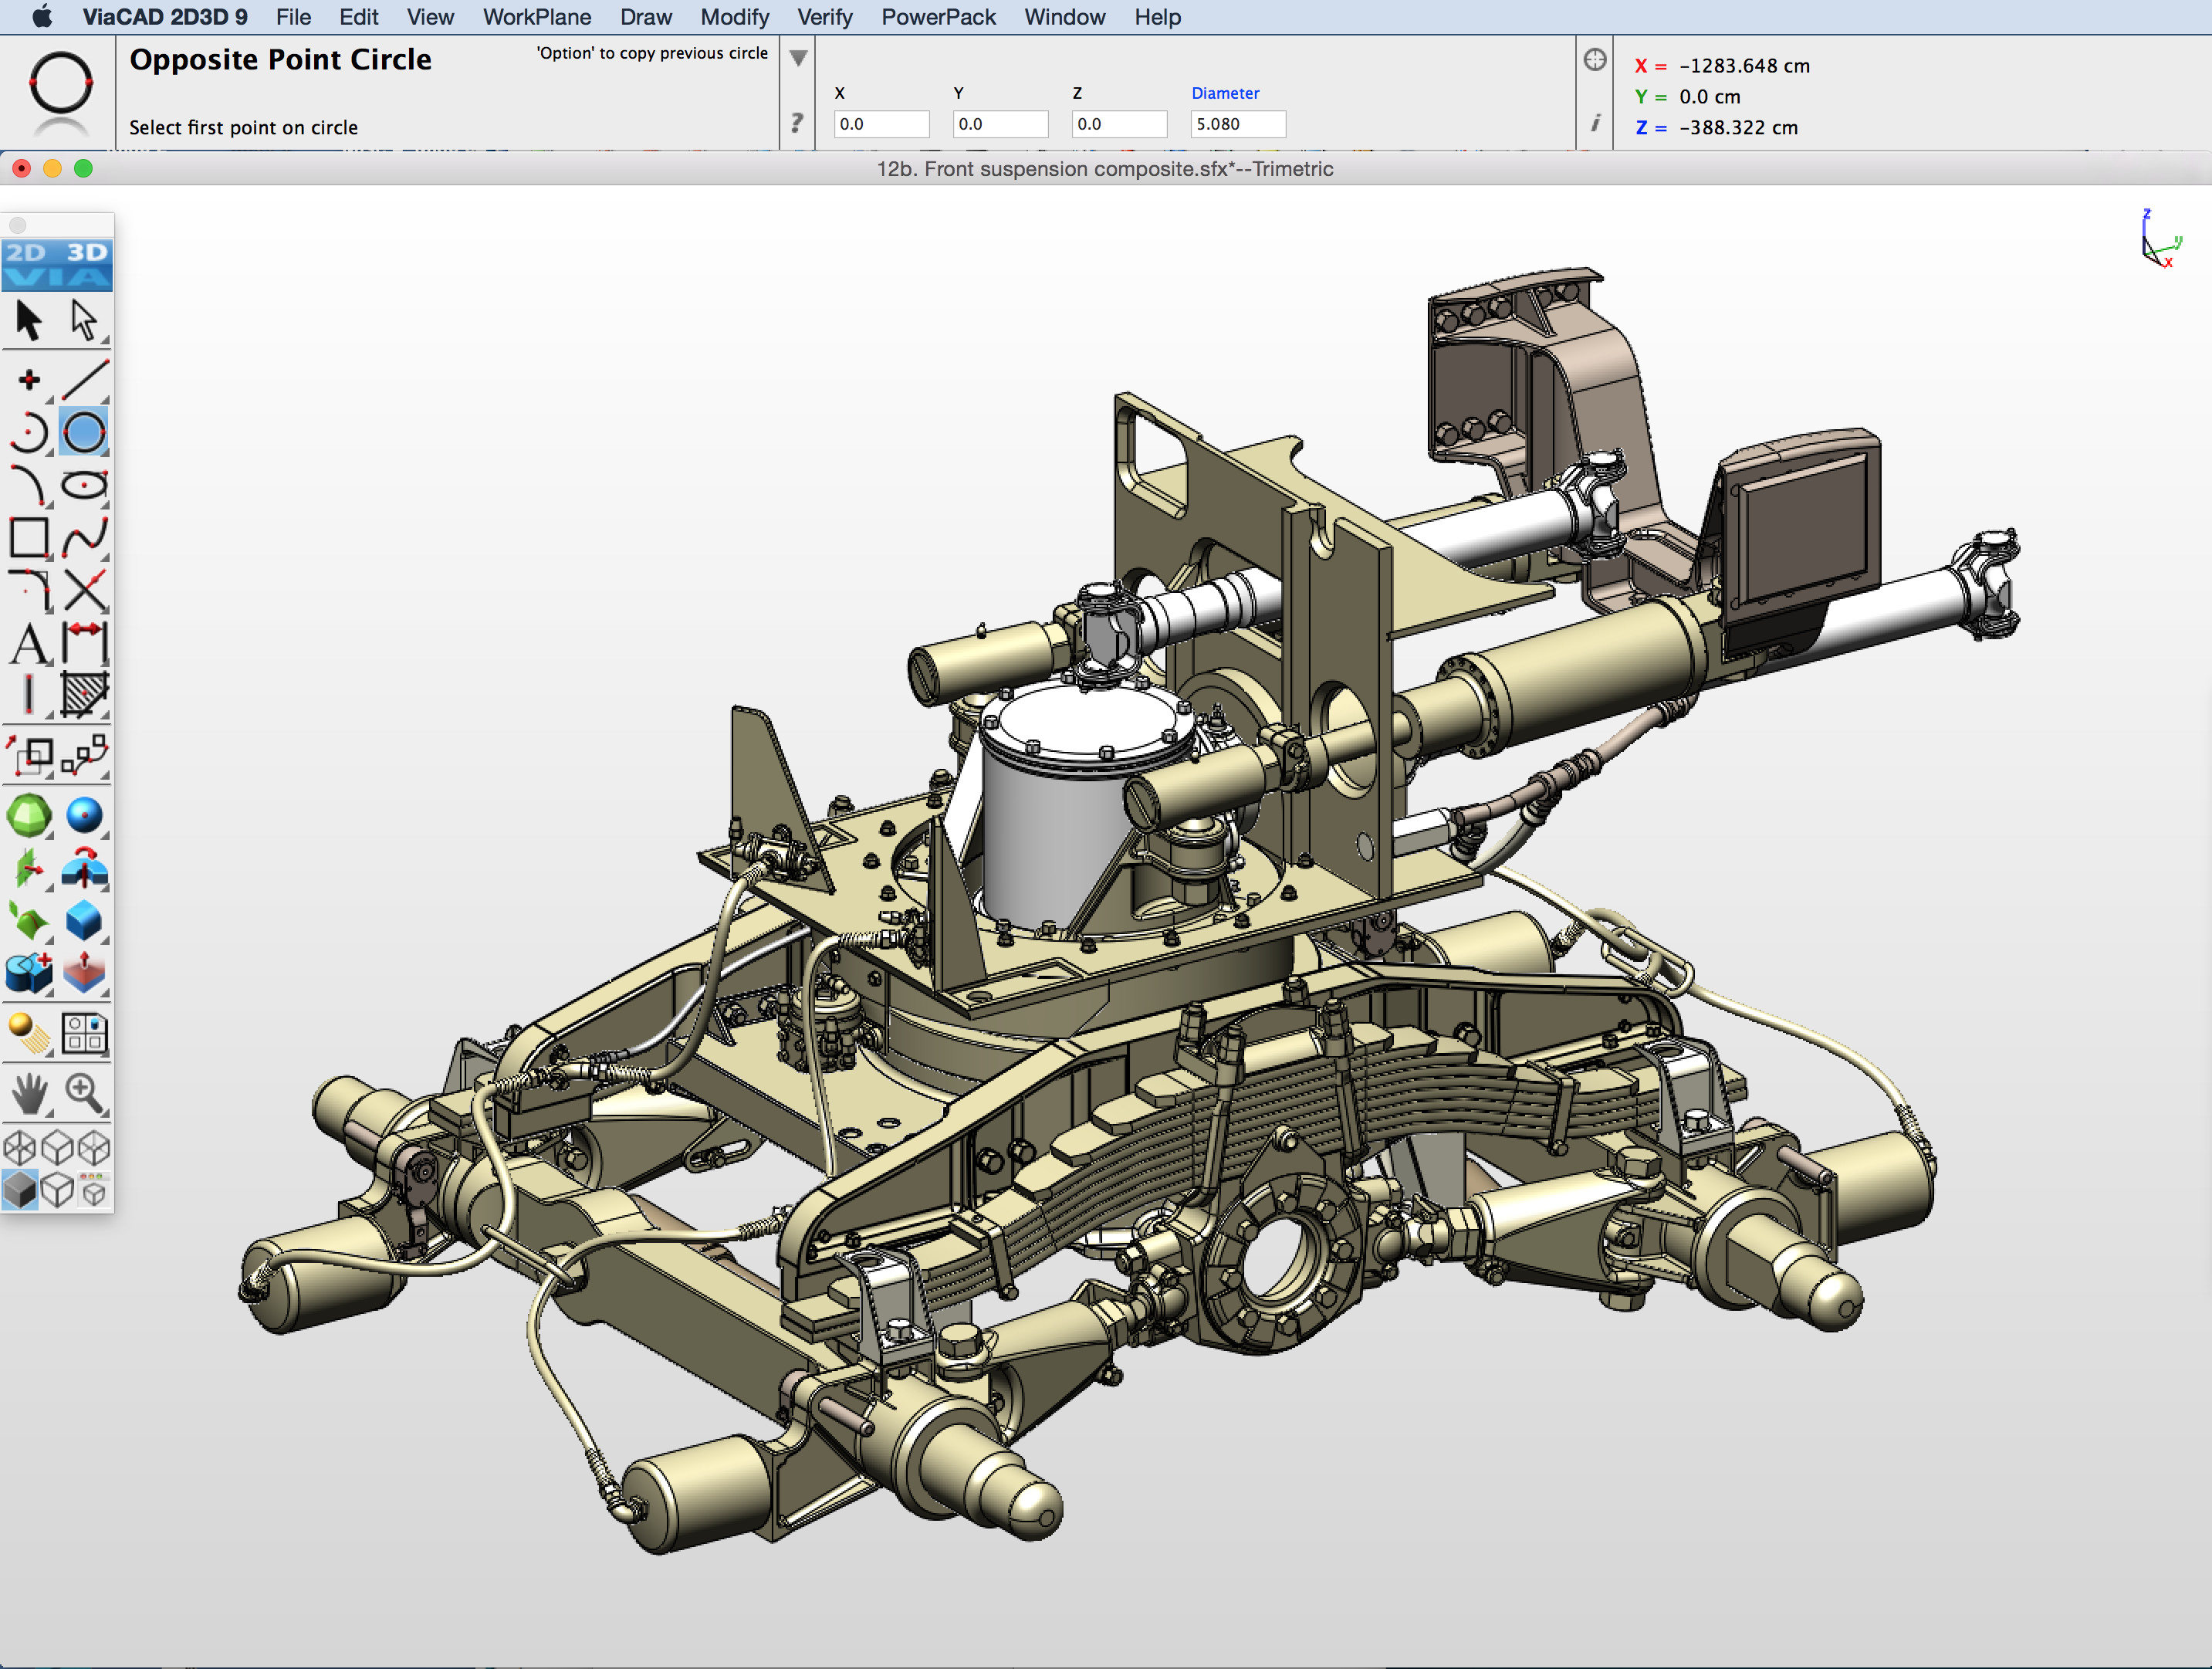Click the help question mark button

[x=795, y=122]
